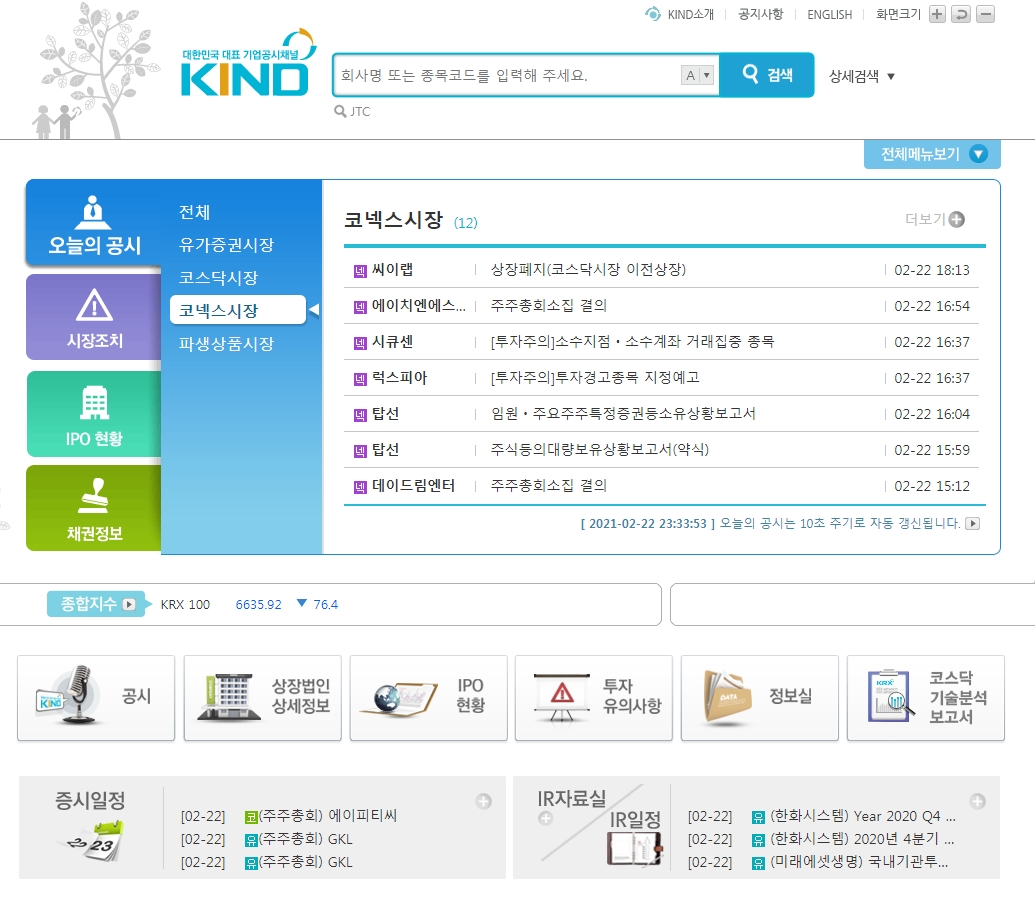1035x897 pixels.
Task: Open the 에이치엔에스... company name
Action: click(x=418, y=306)
